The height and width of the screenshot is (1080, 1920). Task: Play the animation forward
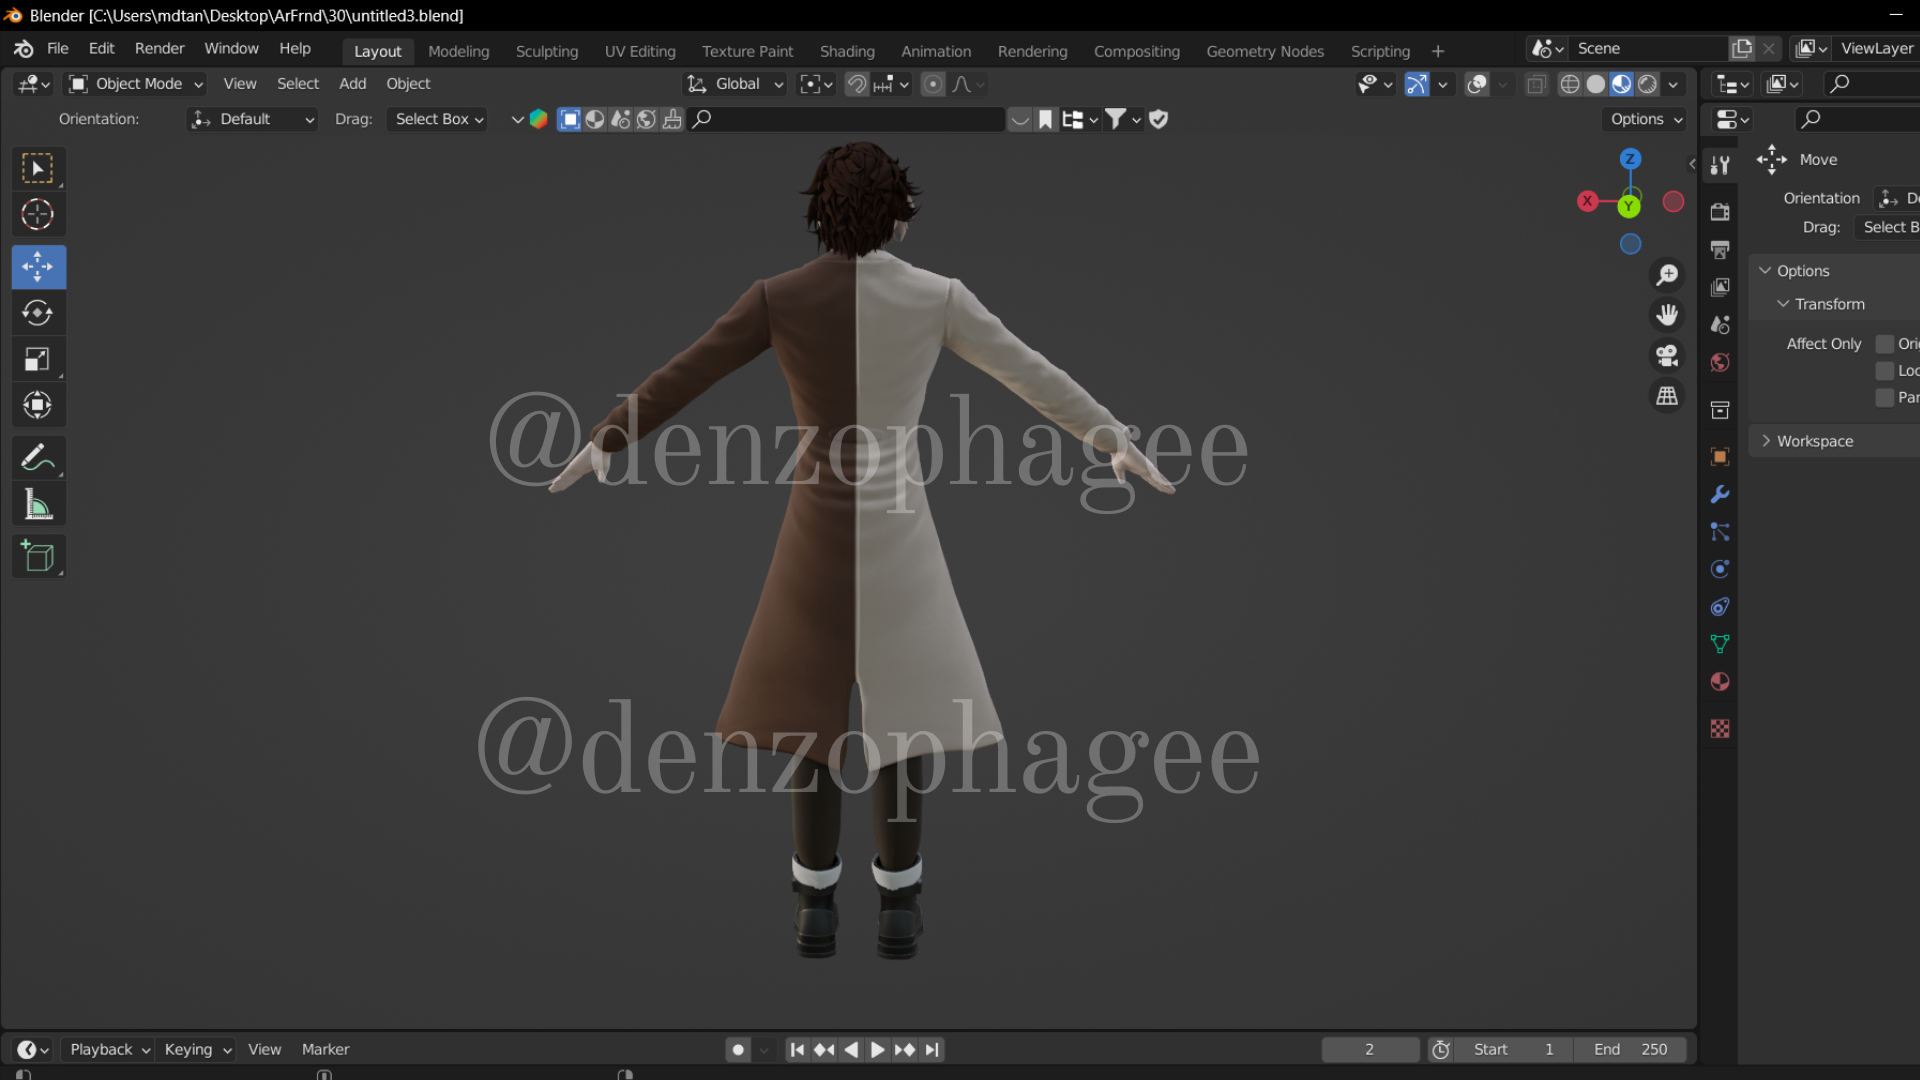coord(877,1050)
